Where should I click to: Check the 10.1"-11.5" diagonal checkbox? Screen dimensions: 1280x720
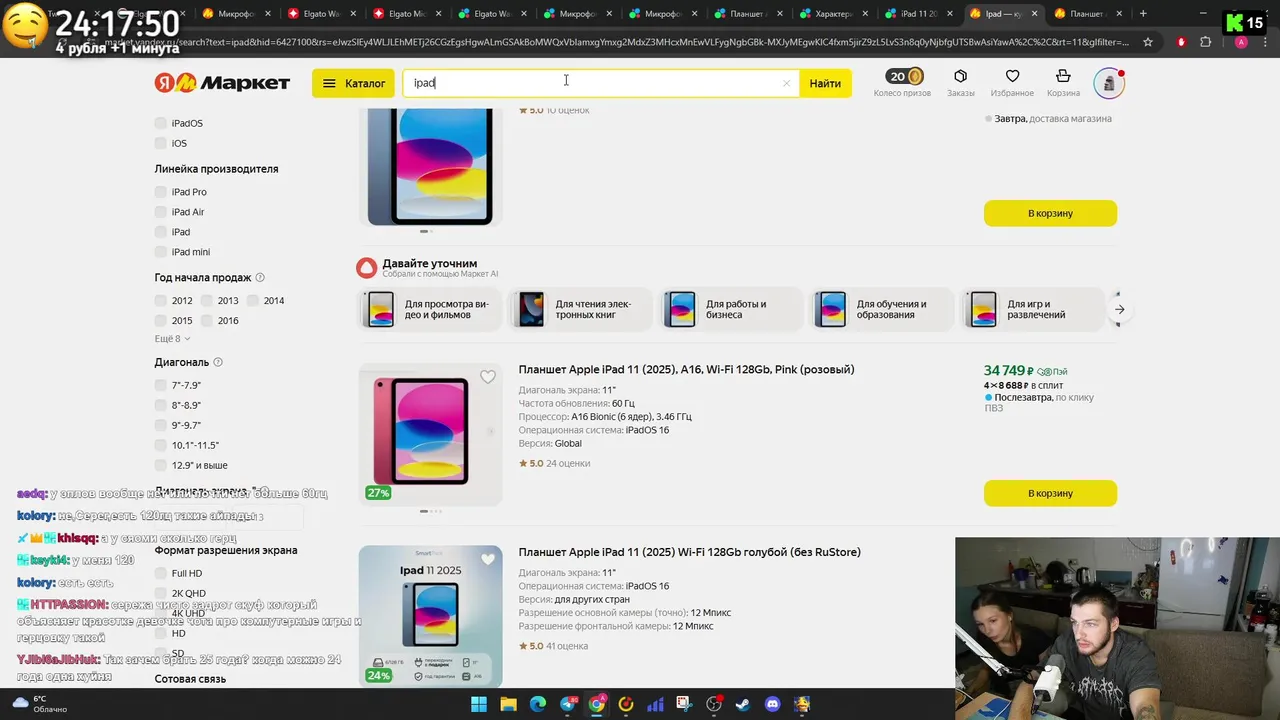(160, 445)
